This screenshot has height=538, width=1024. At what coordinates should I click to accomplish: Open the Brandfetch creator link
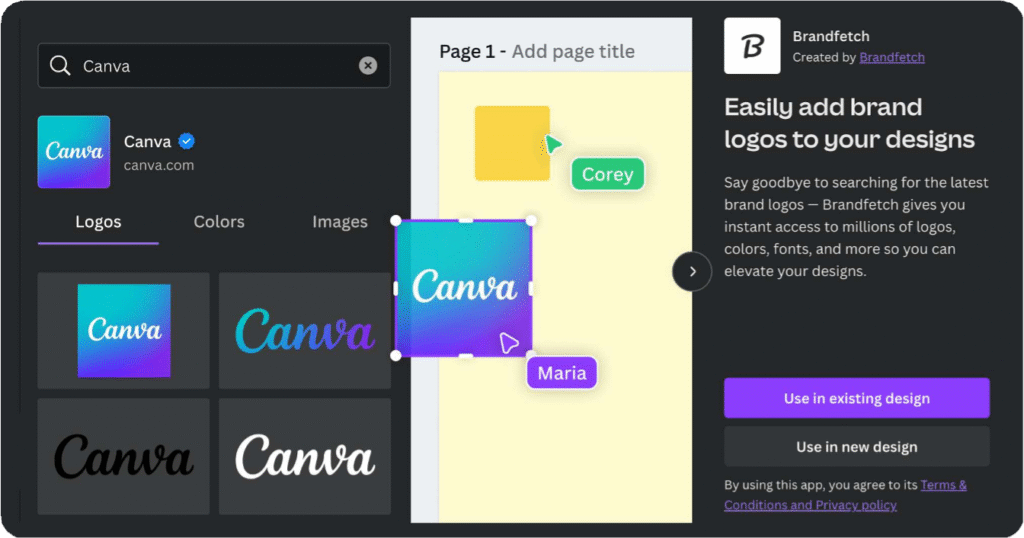pyautogui.click(x=891, y=57)
